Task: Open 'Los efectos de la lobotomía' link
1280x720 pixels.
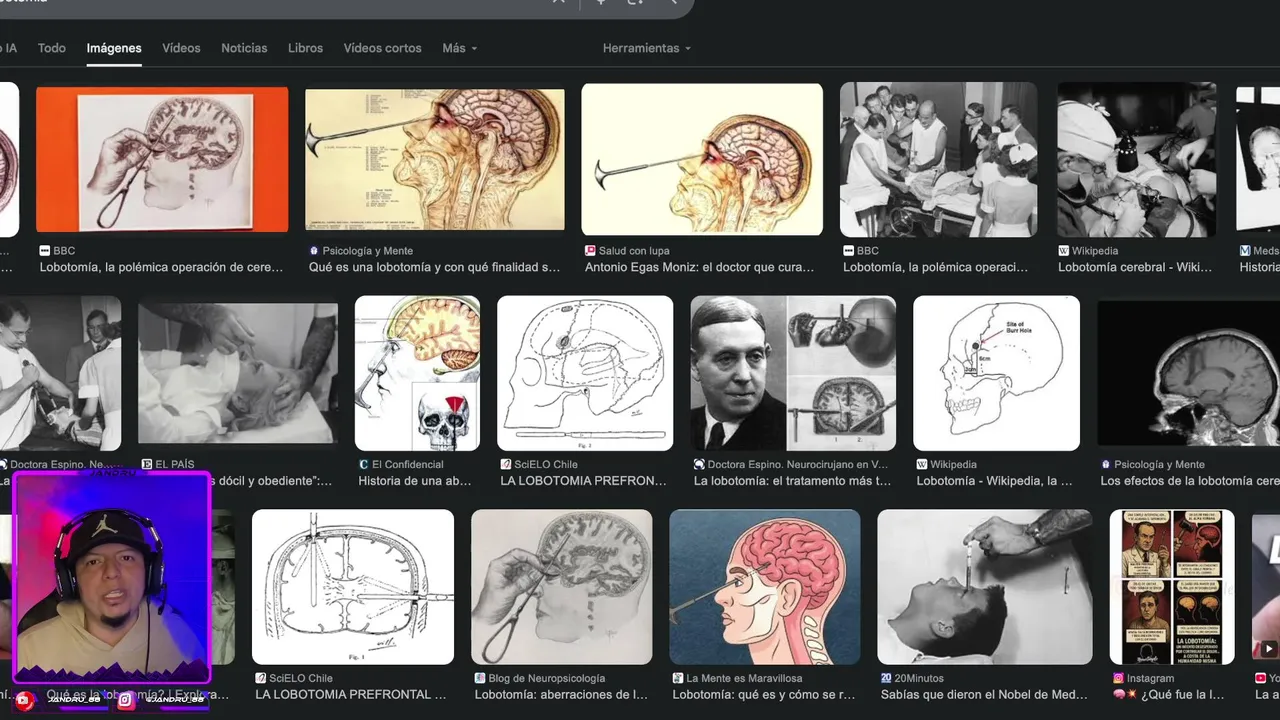Action: tap(1190, 481)
